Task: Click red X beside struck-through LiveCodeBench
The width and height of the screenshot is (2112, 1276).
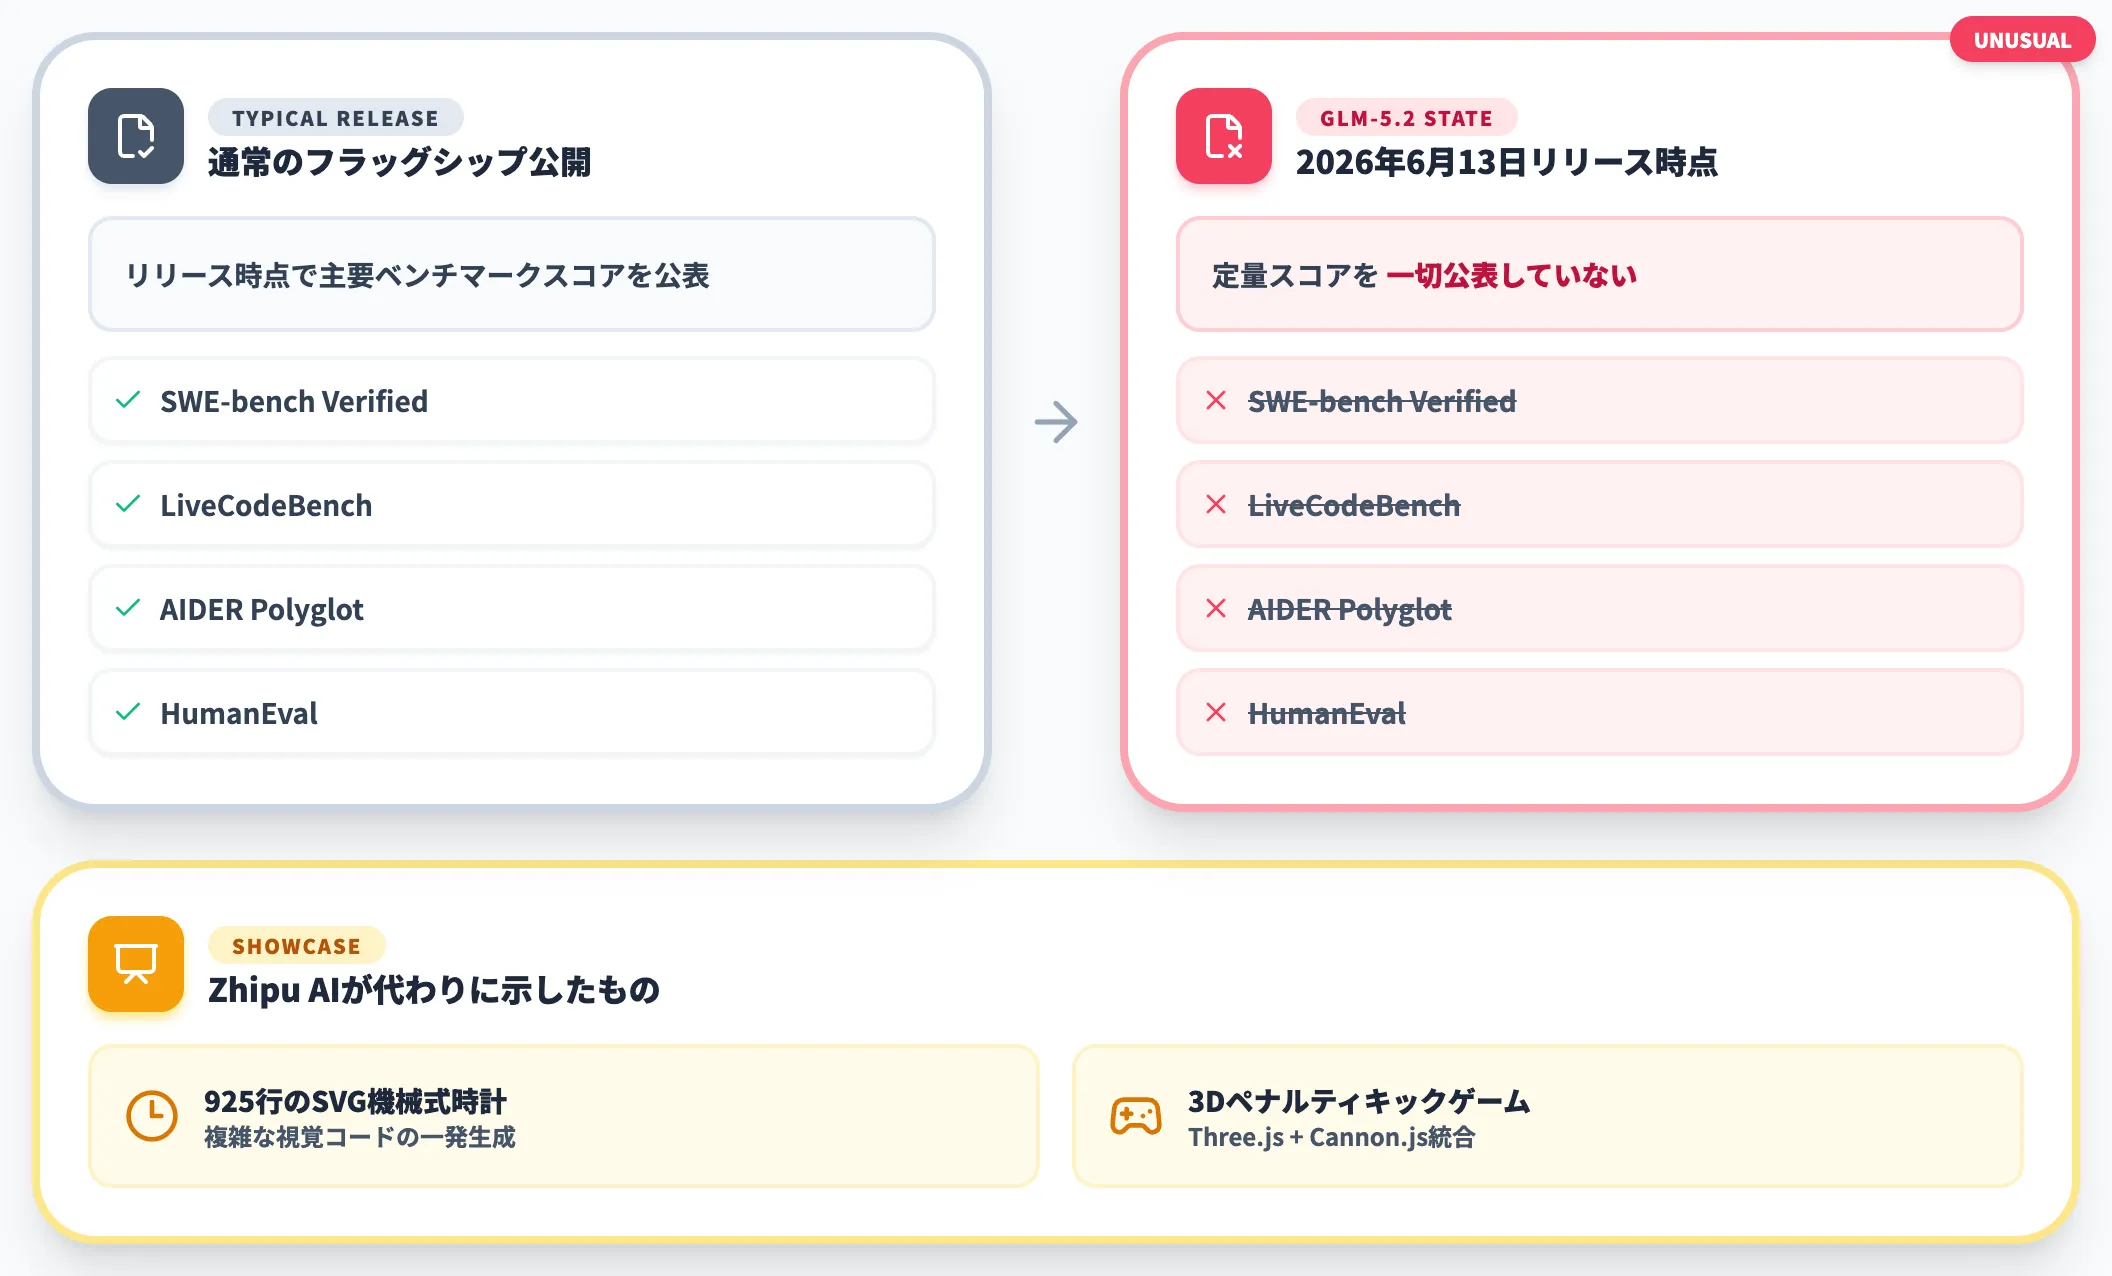Action: coord(1216,504)
